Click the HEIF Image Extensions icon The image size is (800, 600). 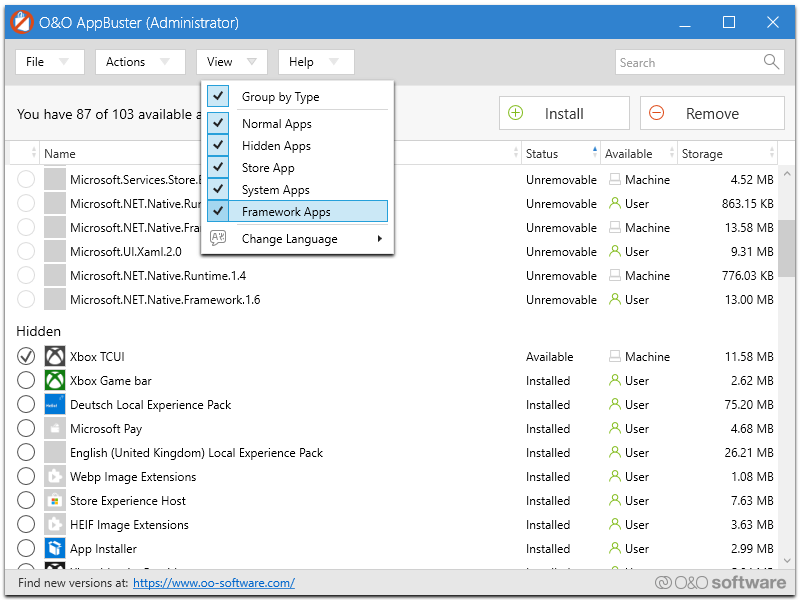click(55, 524)
